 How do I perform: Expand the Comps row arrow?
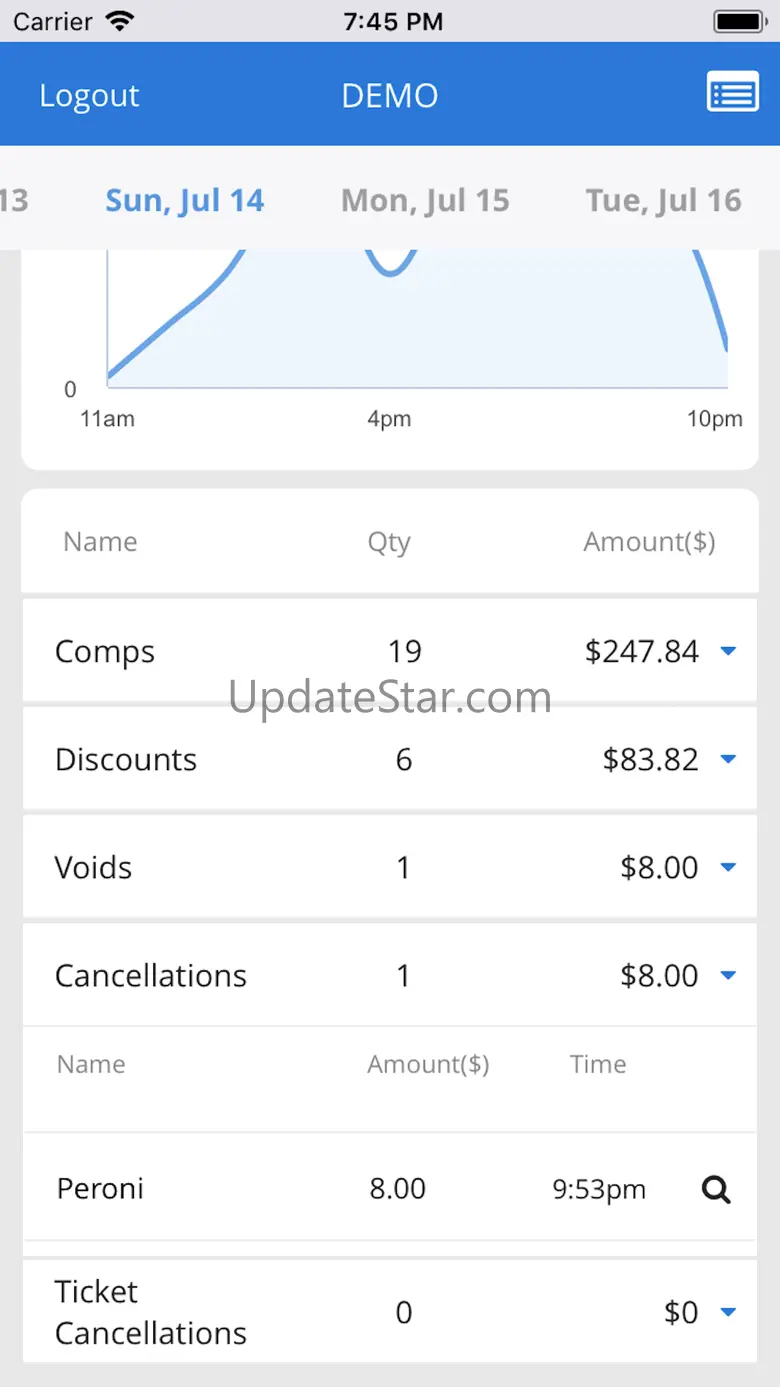728,652
